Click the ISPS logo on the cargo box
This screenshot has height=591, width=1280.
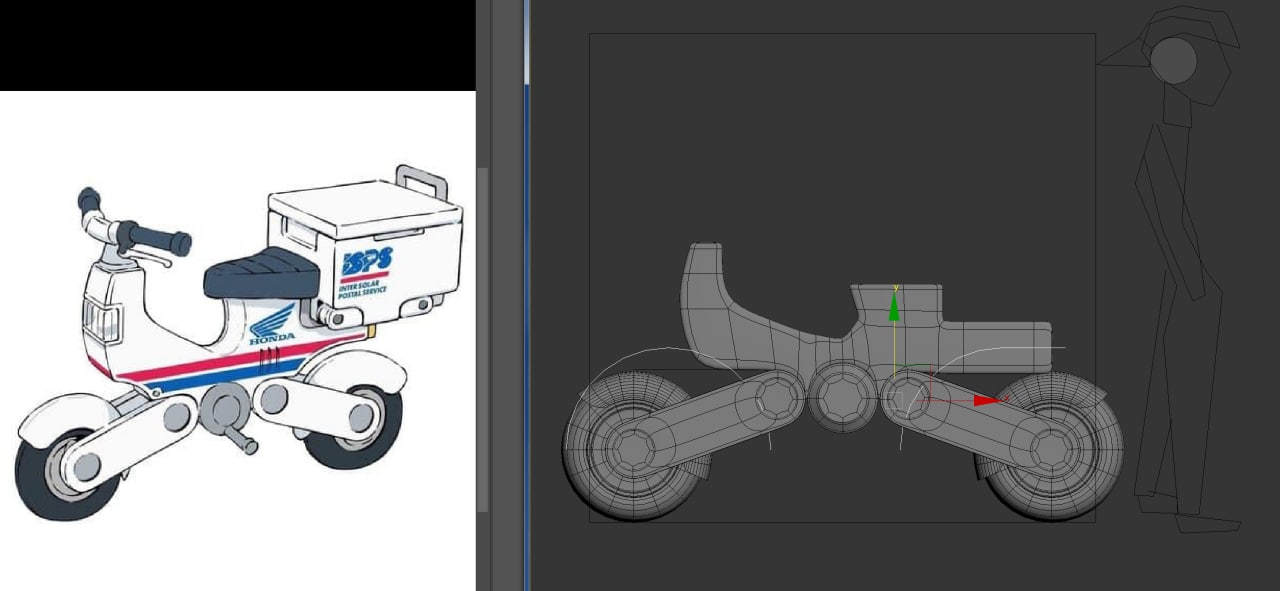[x=366, y=263]
